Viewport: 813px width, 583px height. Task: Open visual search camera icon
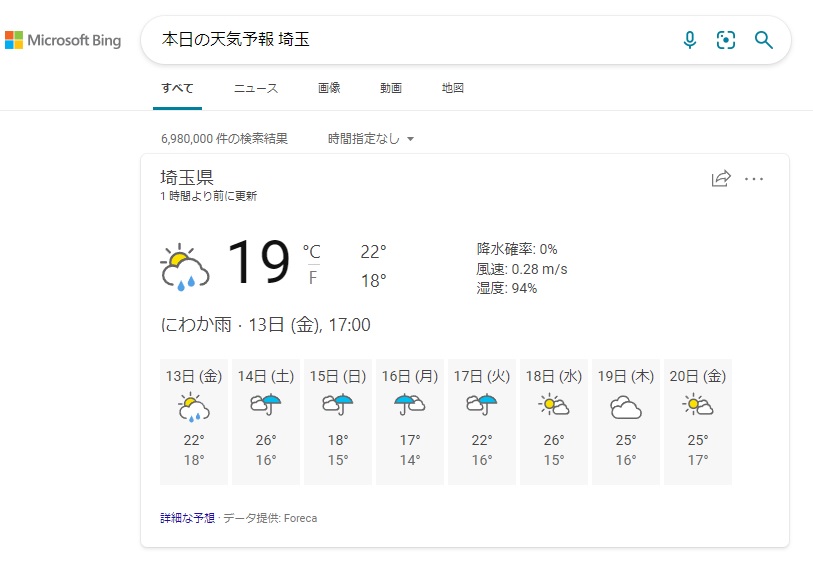point(726,40)
